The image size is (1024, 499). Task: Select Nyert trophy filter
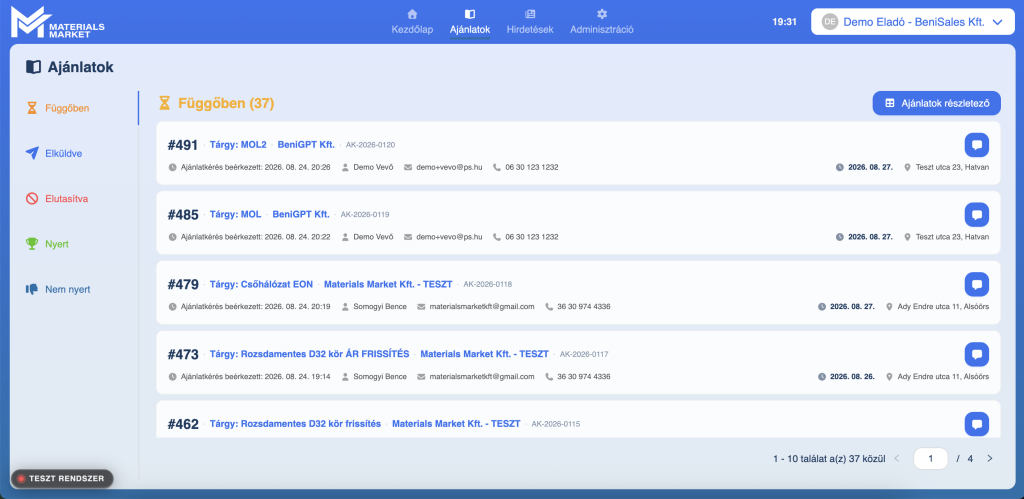pos(48,244)
